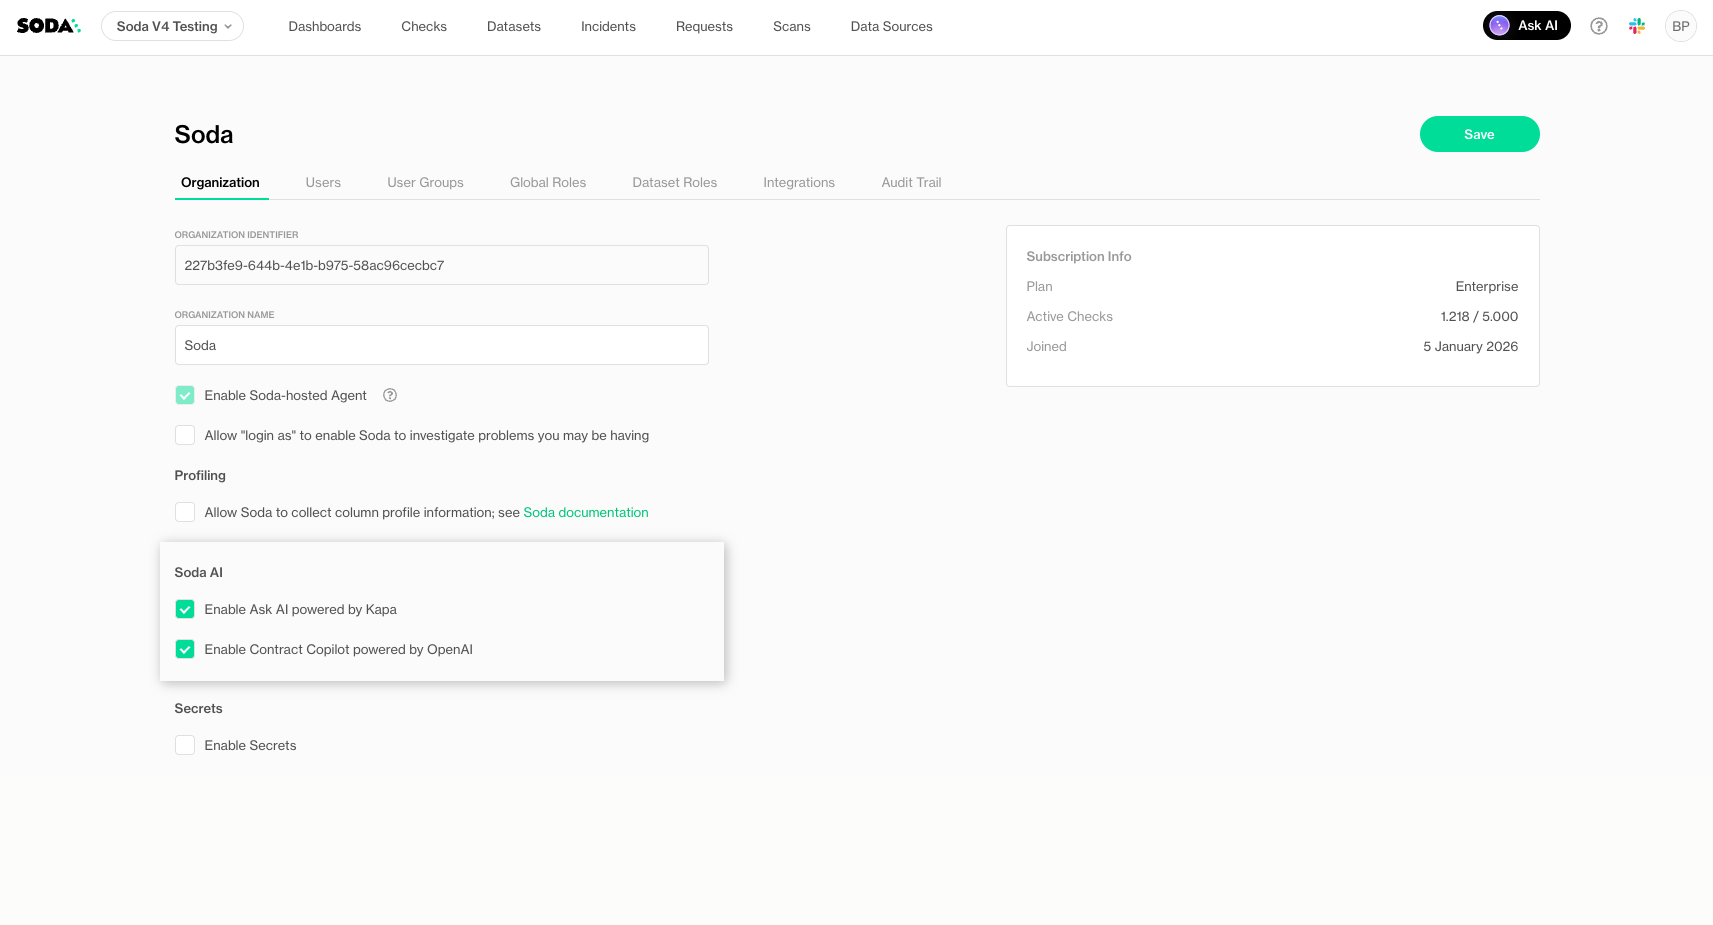This screenshot has height=925, width=1713.
Task: Disable Contract Copilot powered by OpenAI
Action: coord(185,649)
